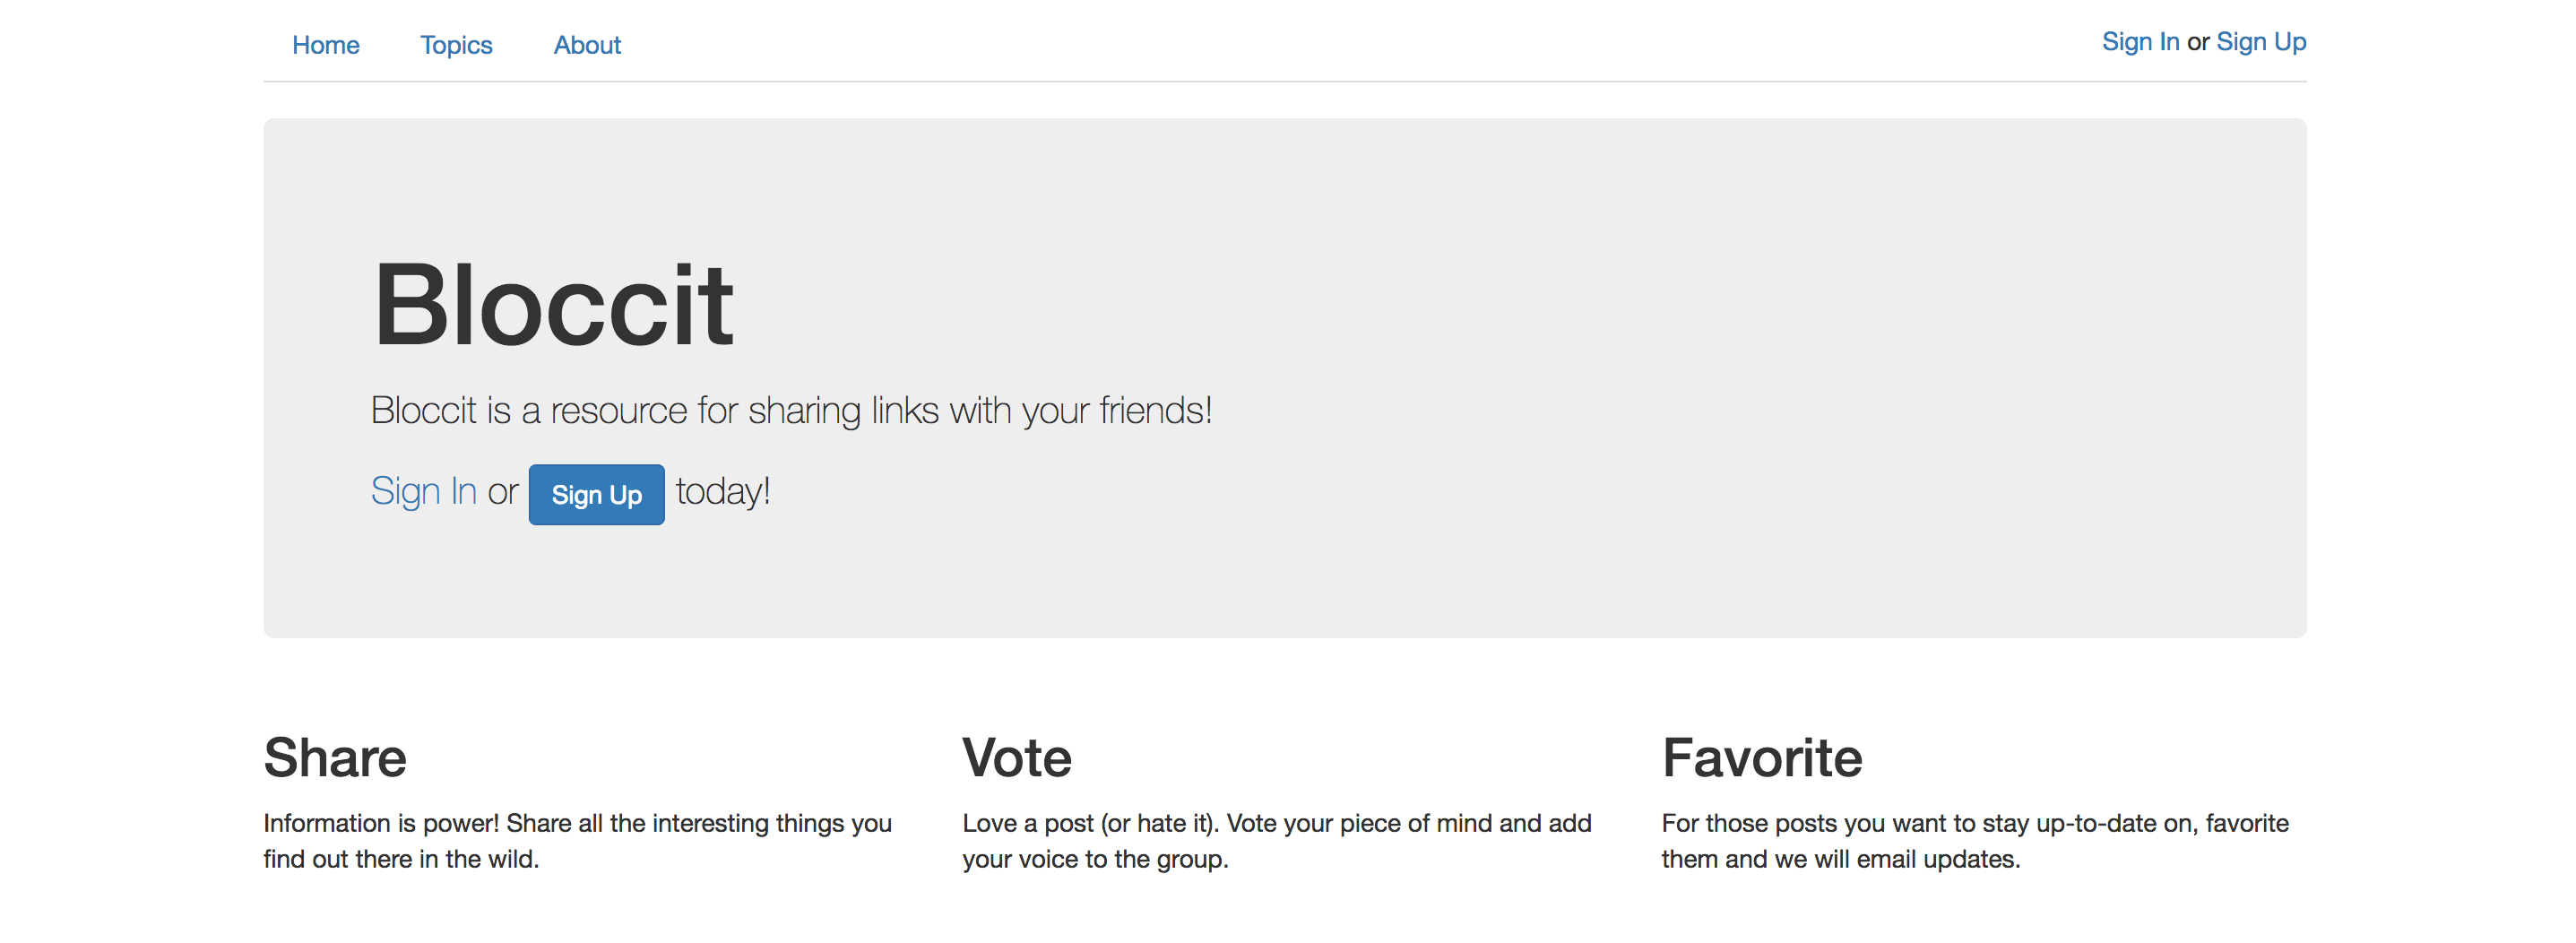Follow the Sign In link beside the blue button
The width and height of the screenshot is (2576, 943).
pos(423,491)
